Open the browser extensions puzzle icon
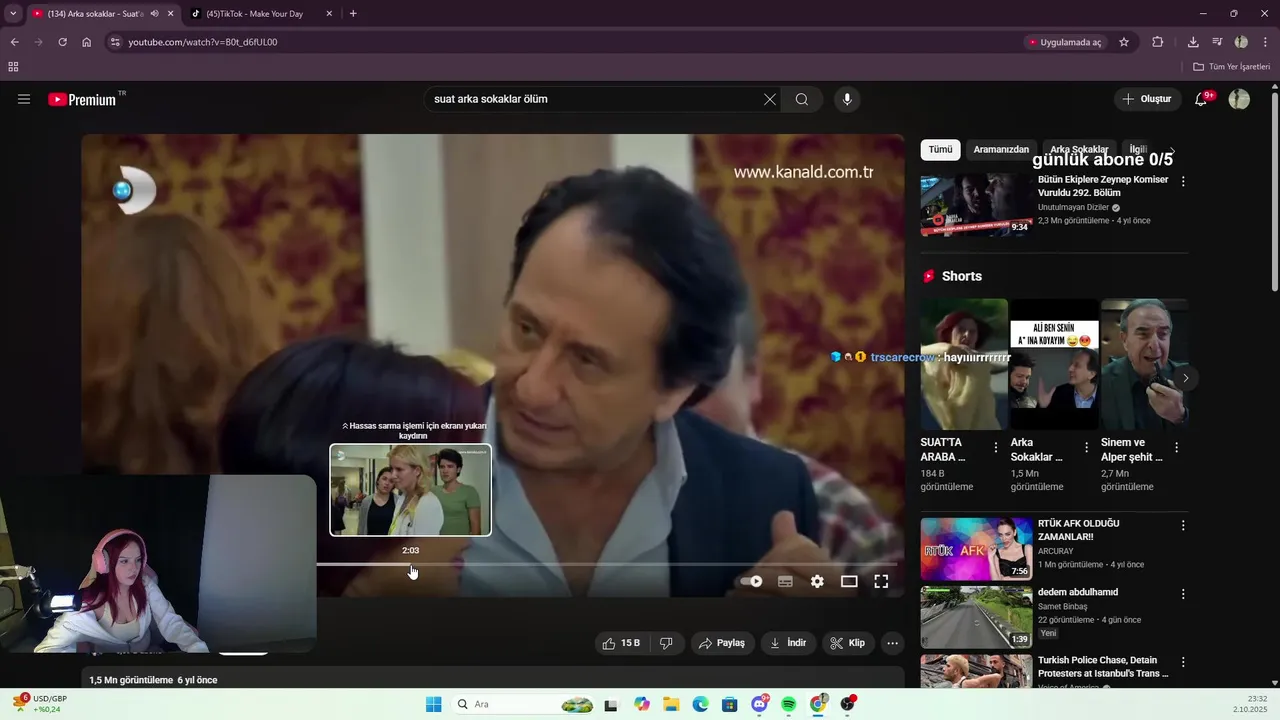The height and width of the screenshot is (720, 1280). (x=1158, y=42)
